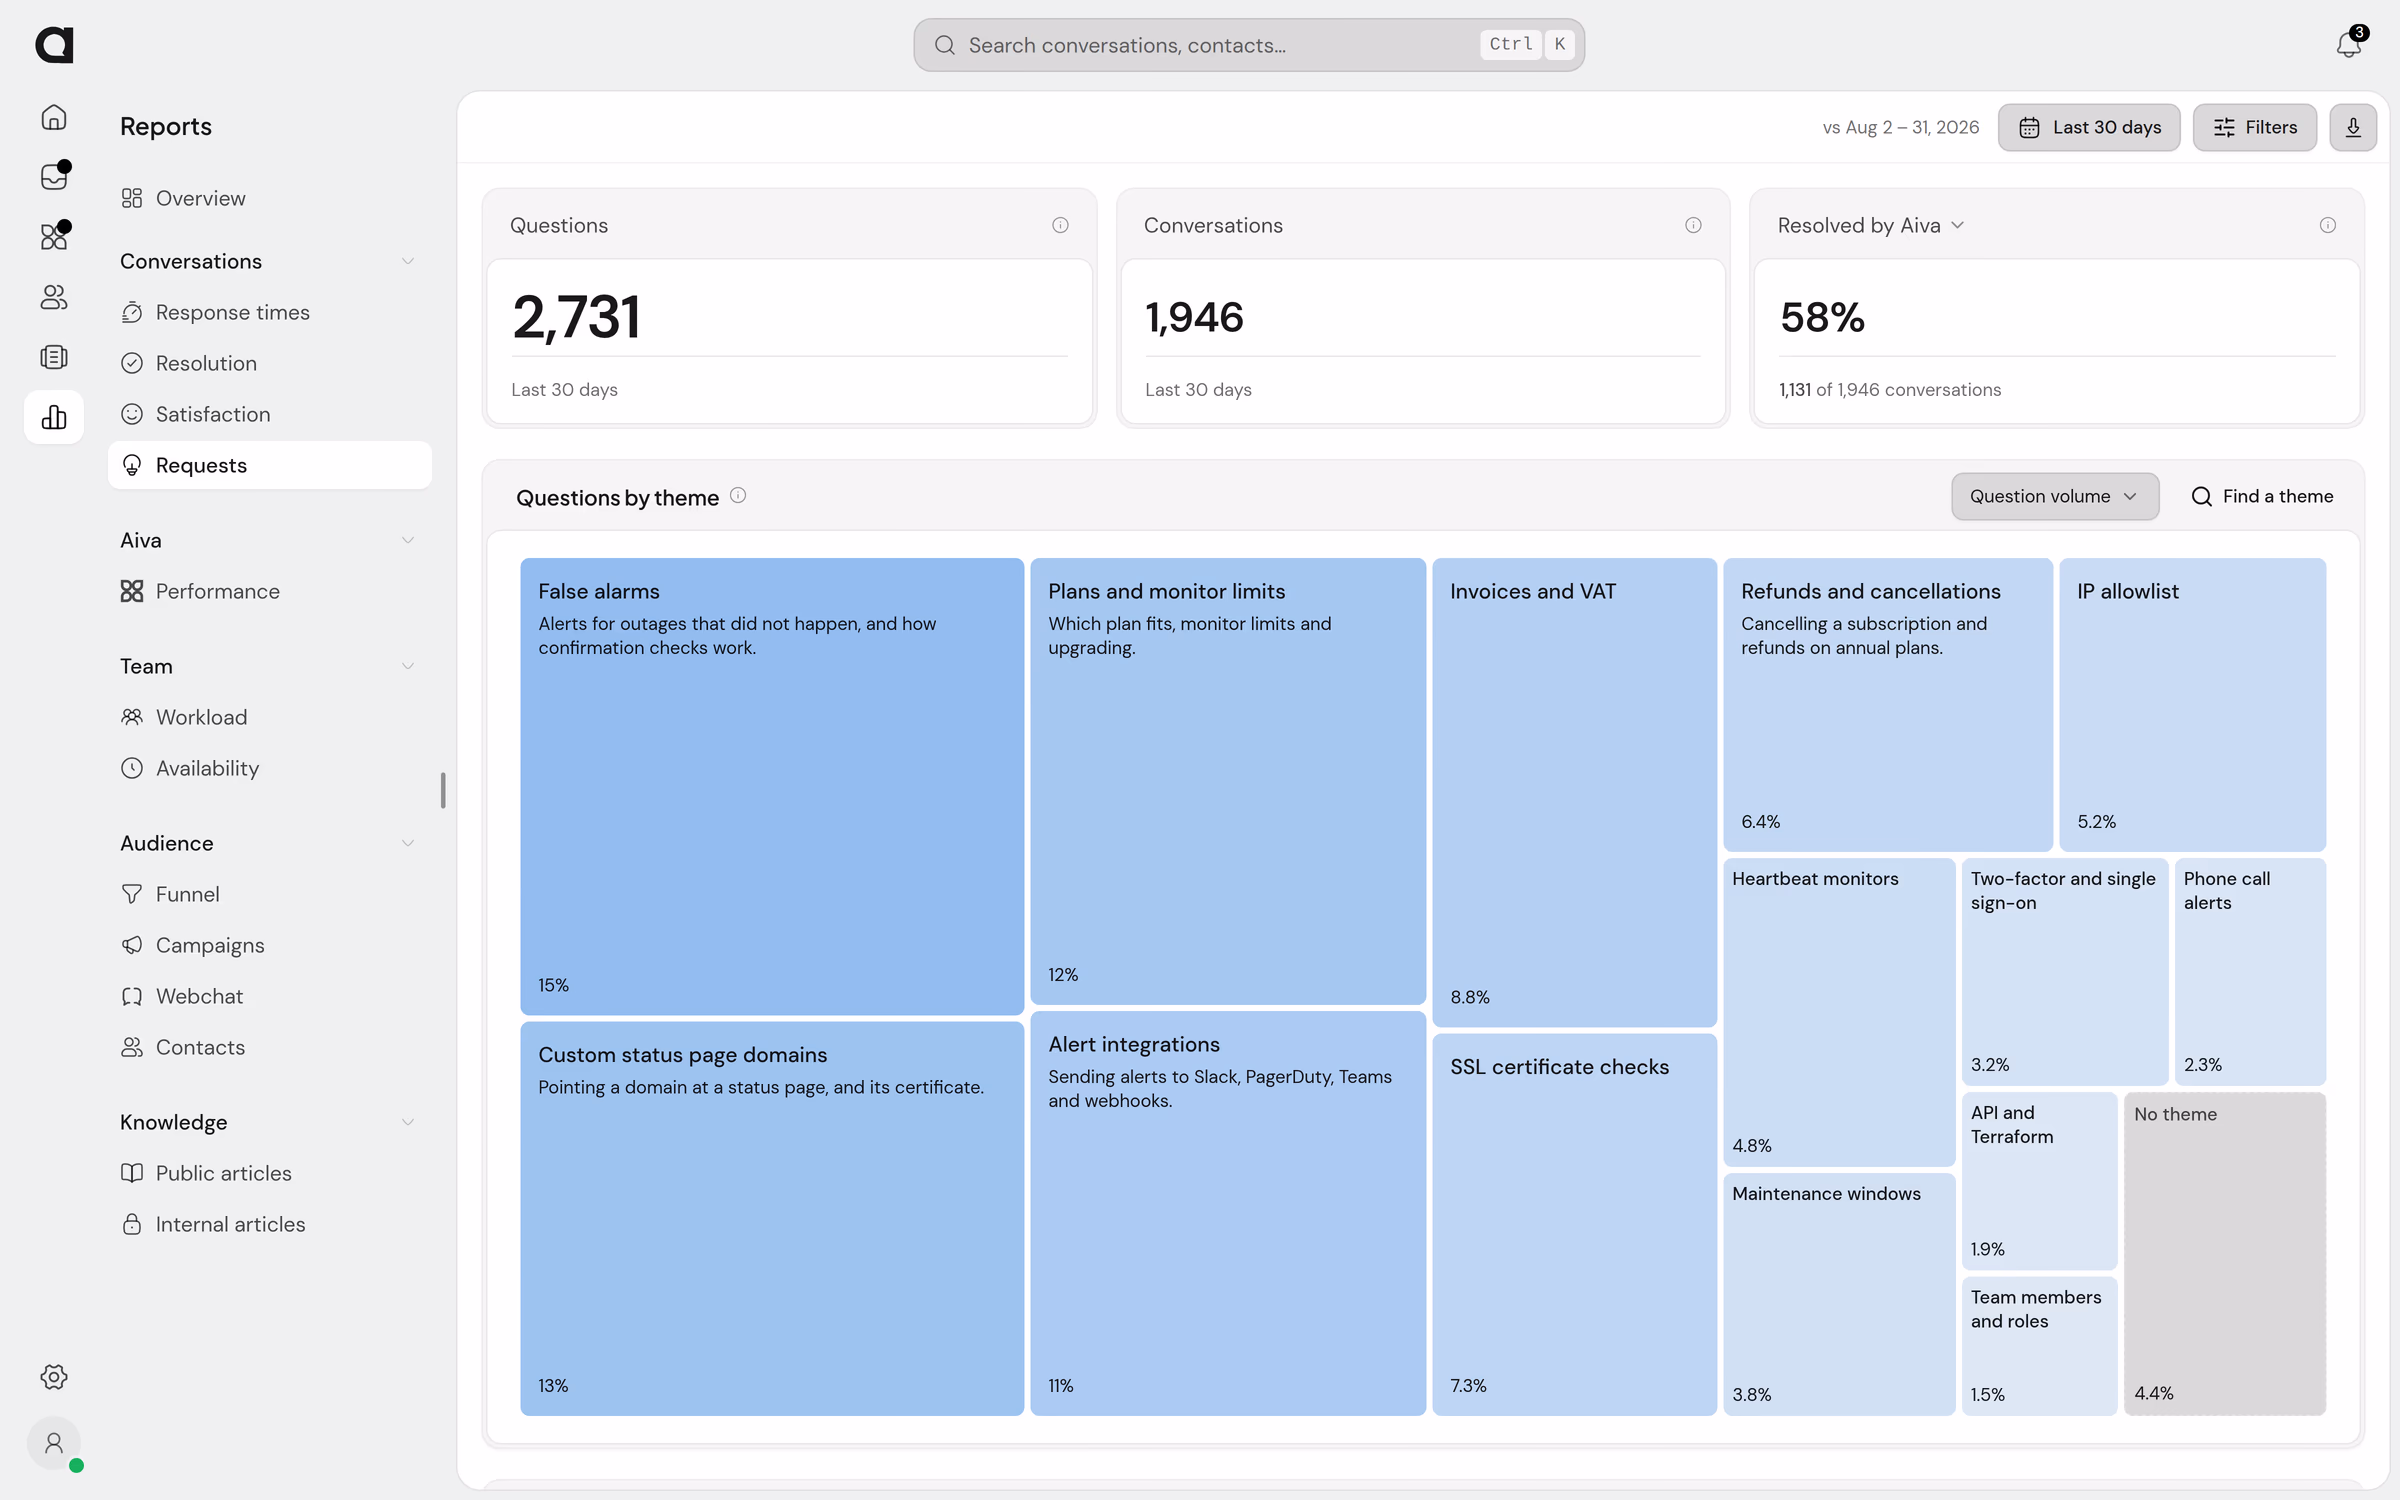Open the Resolved by Aiva metric dropdown
Viewport: 2400px width, 1500px height.
tap(1871, 225)
